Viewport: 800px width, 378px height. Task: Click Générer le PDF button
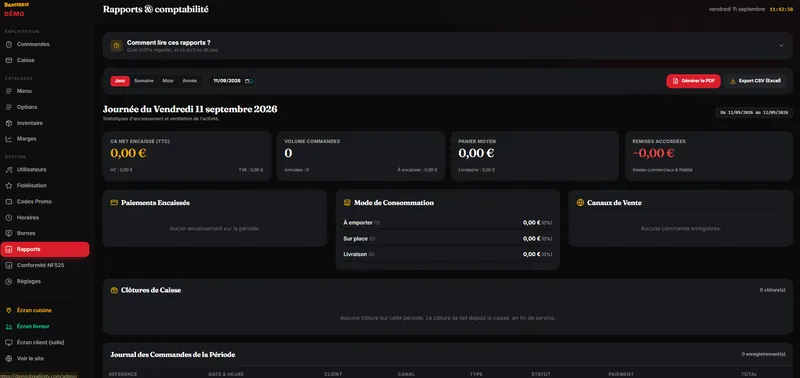pos(693,81)
